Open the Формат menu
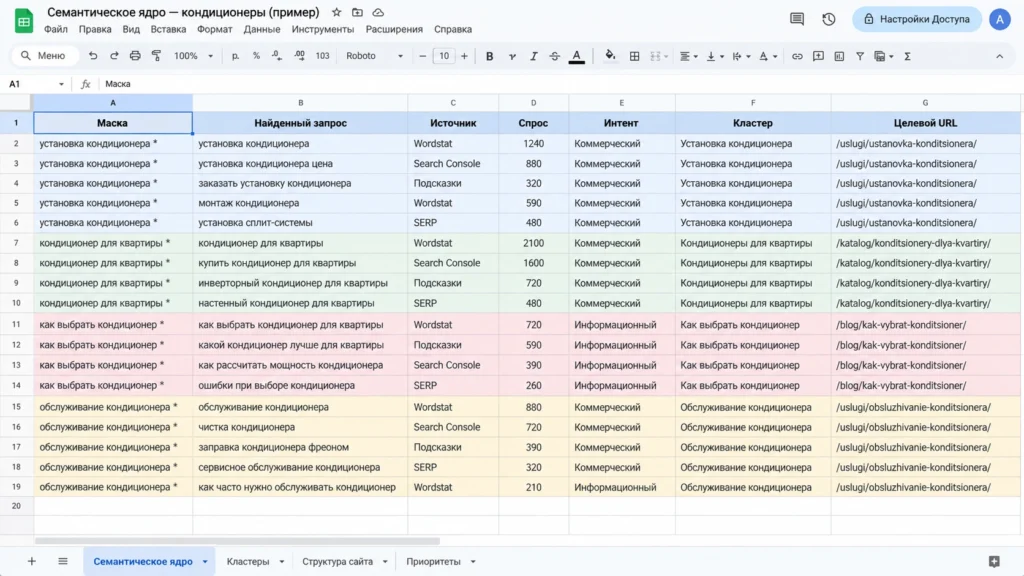1024x576 pixels. pos(214,29)
